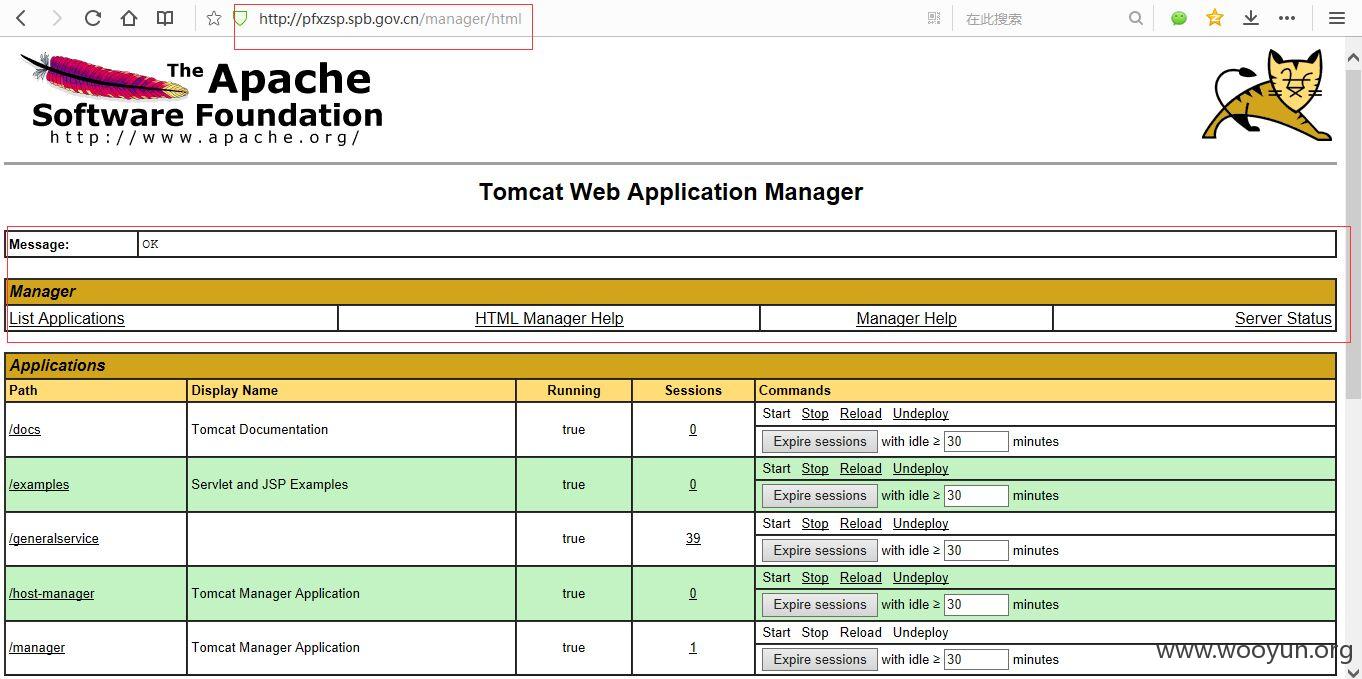The height and width of the screenshot is (679, 1362).
Task: Open the QR code icon in address bar
Action: pyautogui.click(x=934, y=18)
